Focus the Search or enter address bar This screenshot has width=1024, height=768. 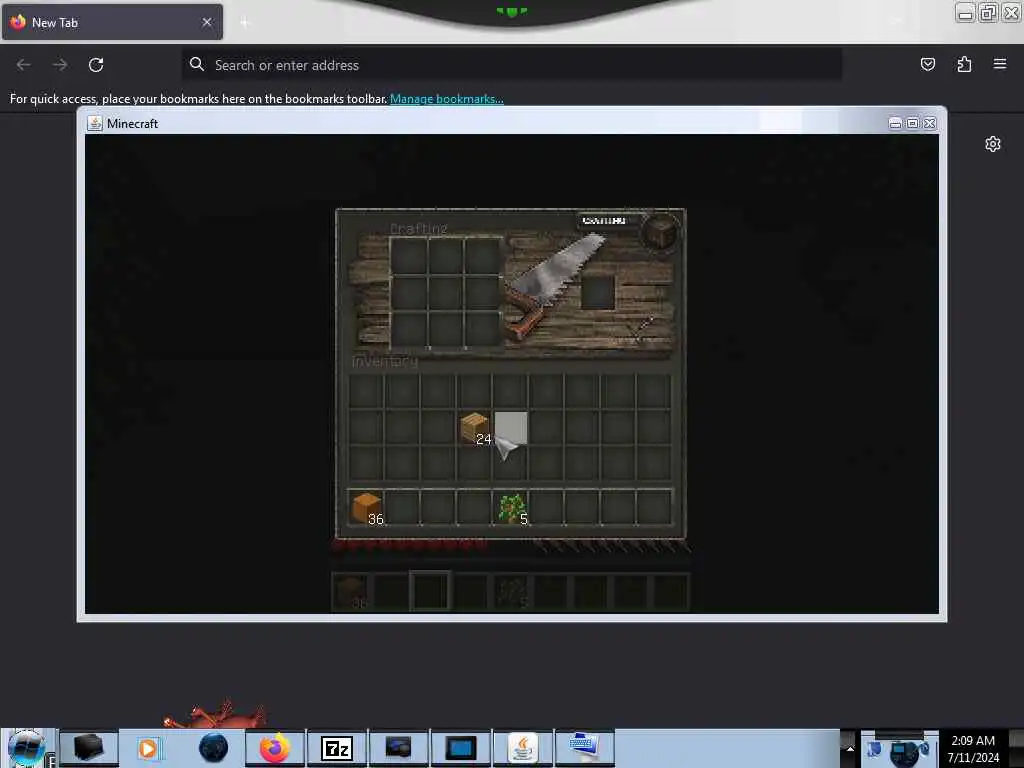pos(511,65)
